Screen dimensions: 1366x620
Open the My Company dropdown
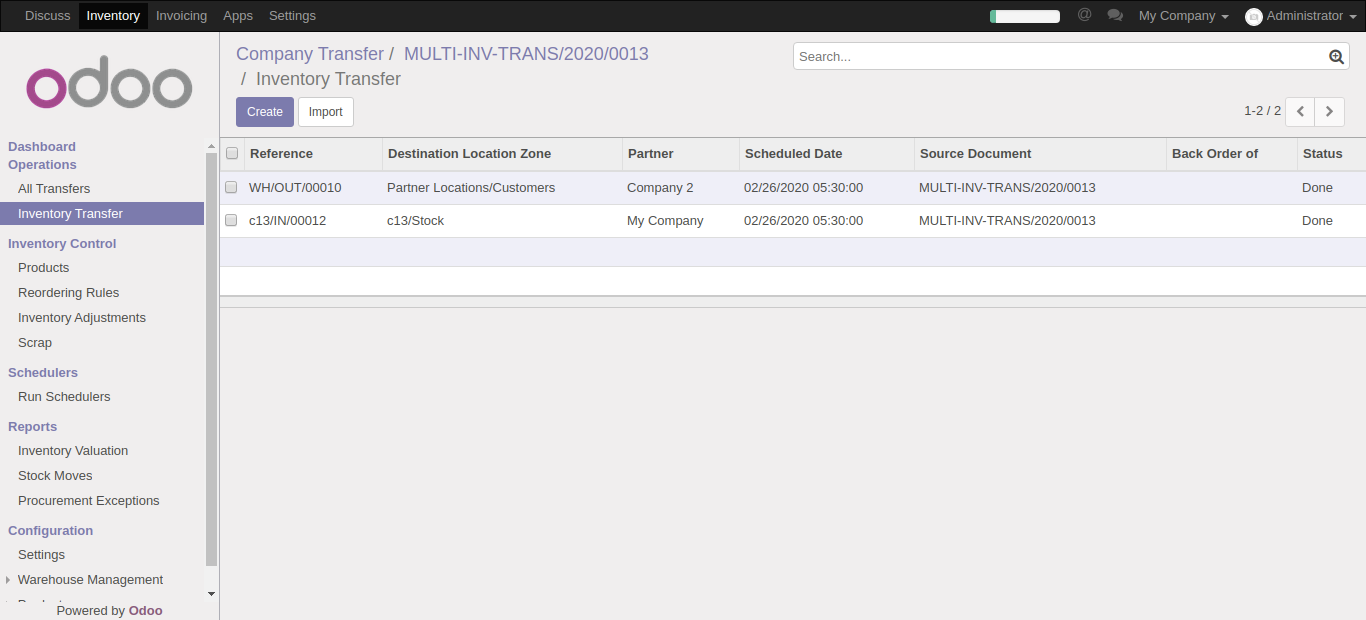[1183, 16]
